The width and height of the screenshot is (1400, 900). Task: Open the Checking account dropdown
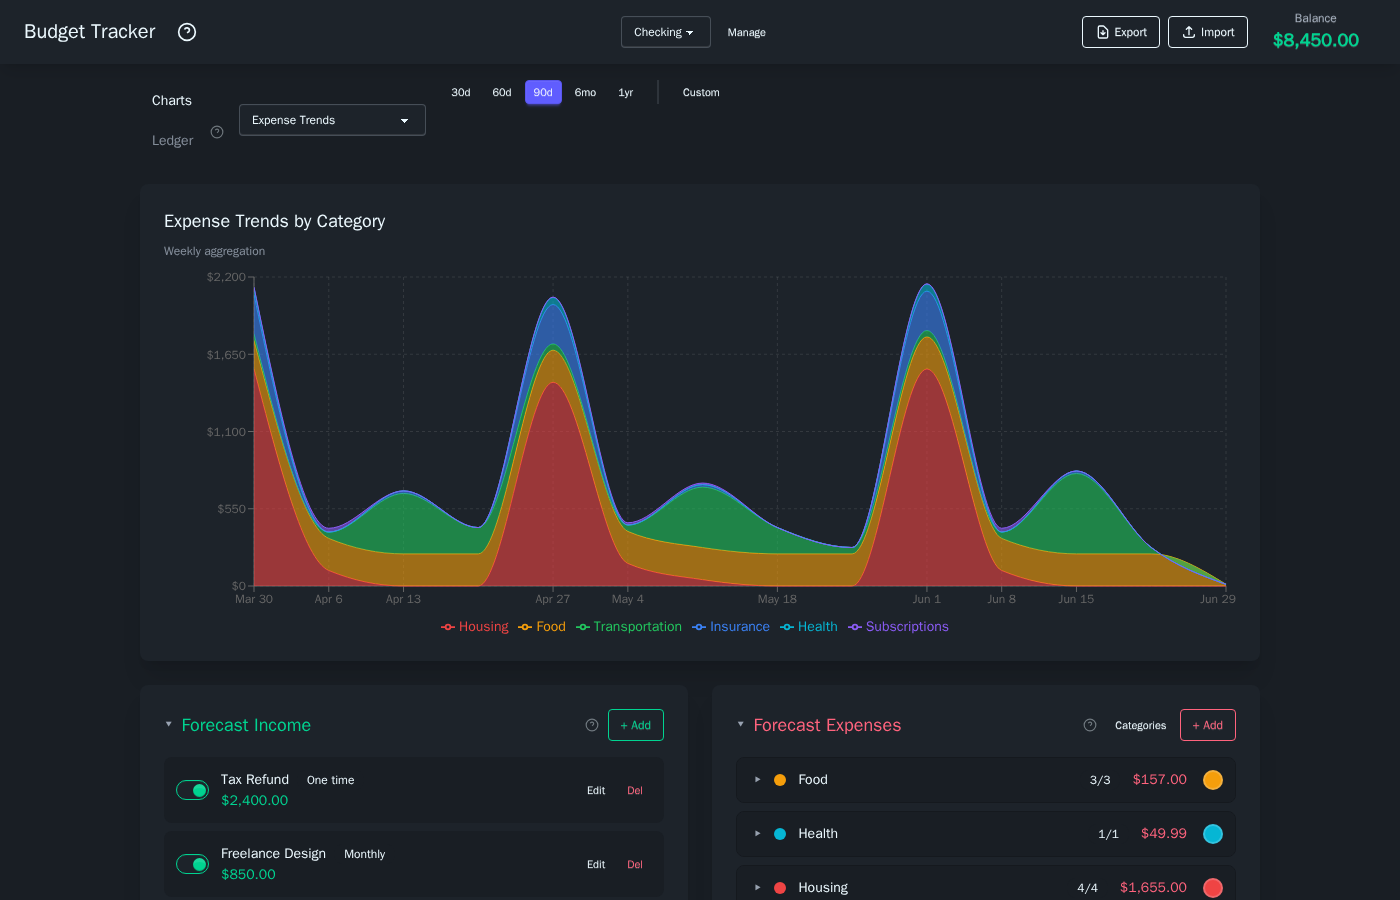(665, 32)
